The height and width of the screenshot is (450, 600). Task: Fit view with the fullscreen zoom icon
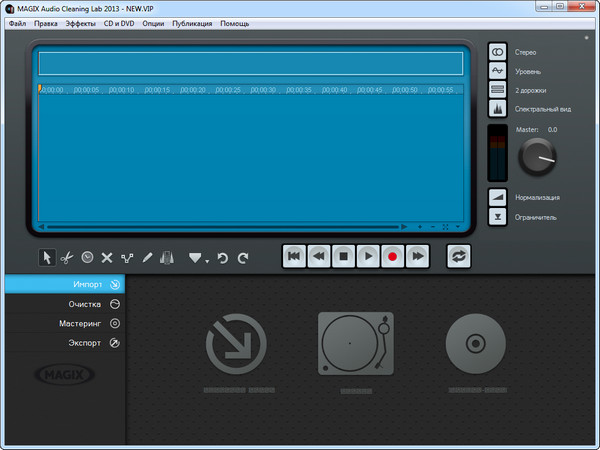pyautogui.click(x=445, y=227)
